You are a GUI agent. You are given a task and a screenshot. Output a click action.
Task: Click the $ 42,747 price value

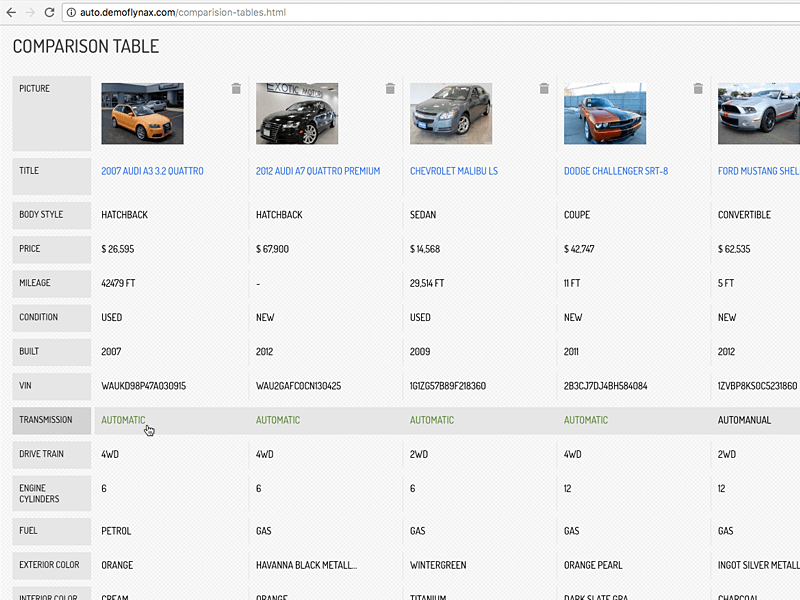click(579, 249)
